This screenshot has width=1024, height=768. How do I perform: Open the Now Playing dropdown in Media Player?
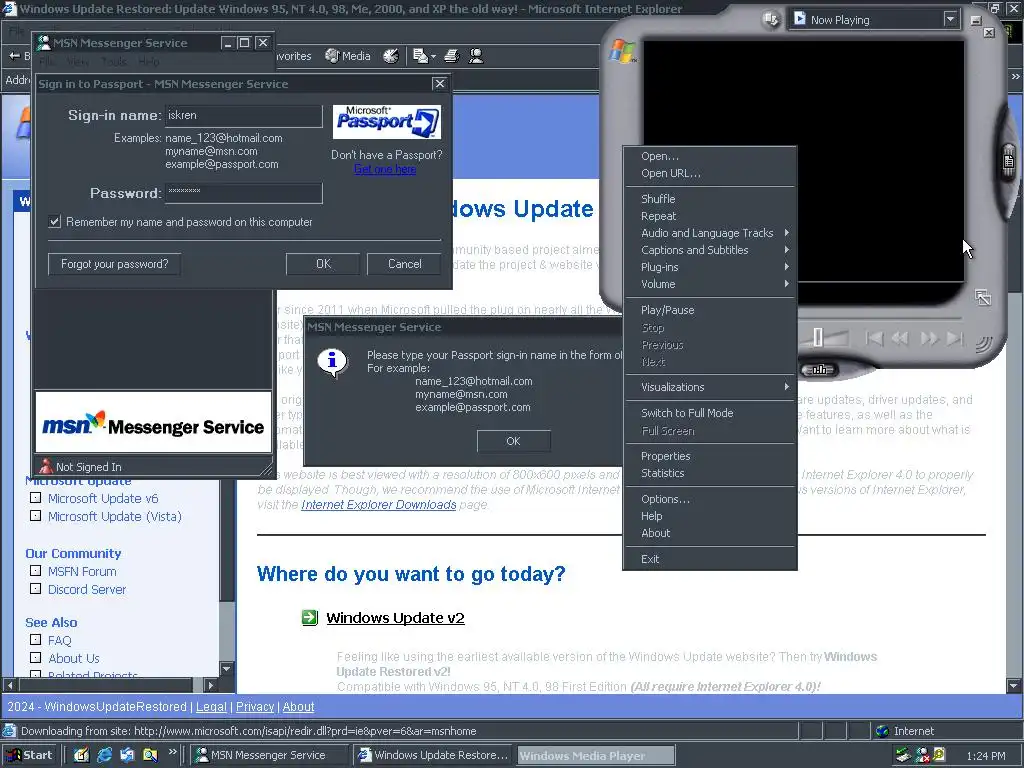click(950, 20)
